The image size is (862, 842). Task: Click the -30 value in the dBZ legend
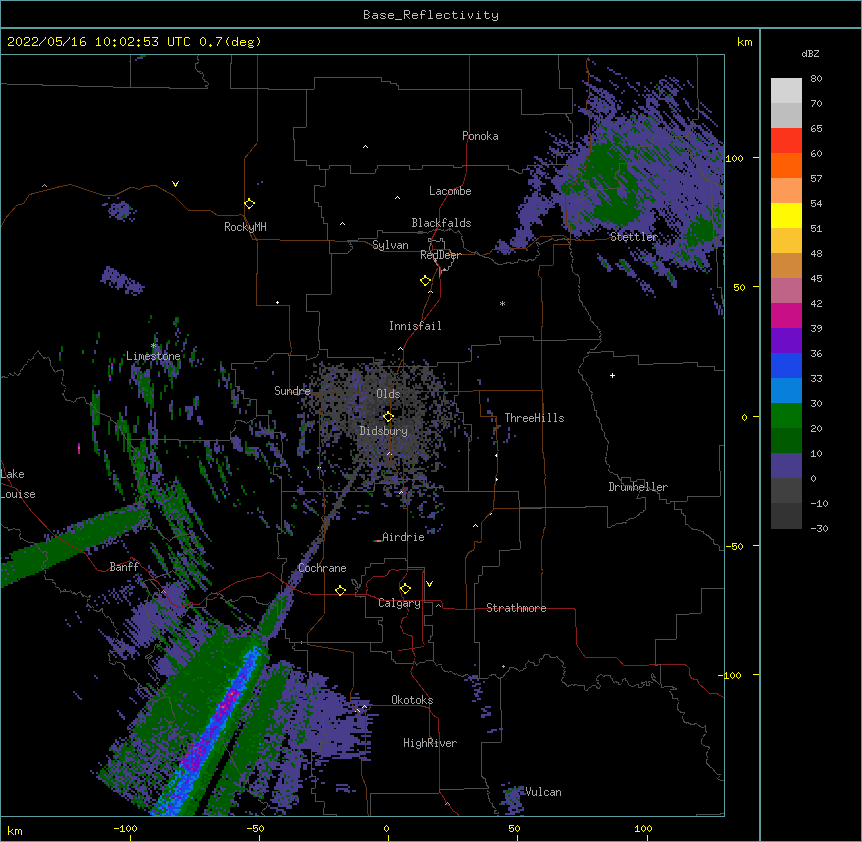(x=819, y=529)
